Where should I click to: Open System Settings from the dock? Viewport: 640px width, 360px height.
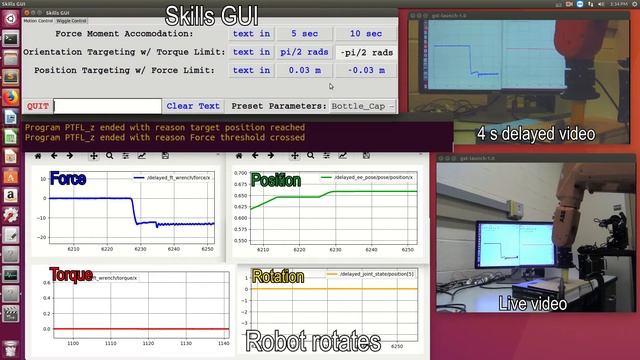tap(11, 215)
